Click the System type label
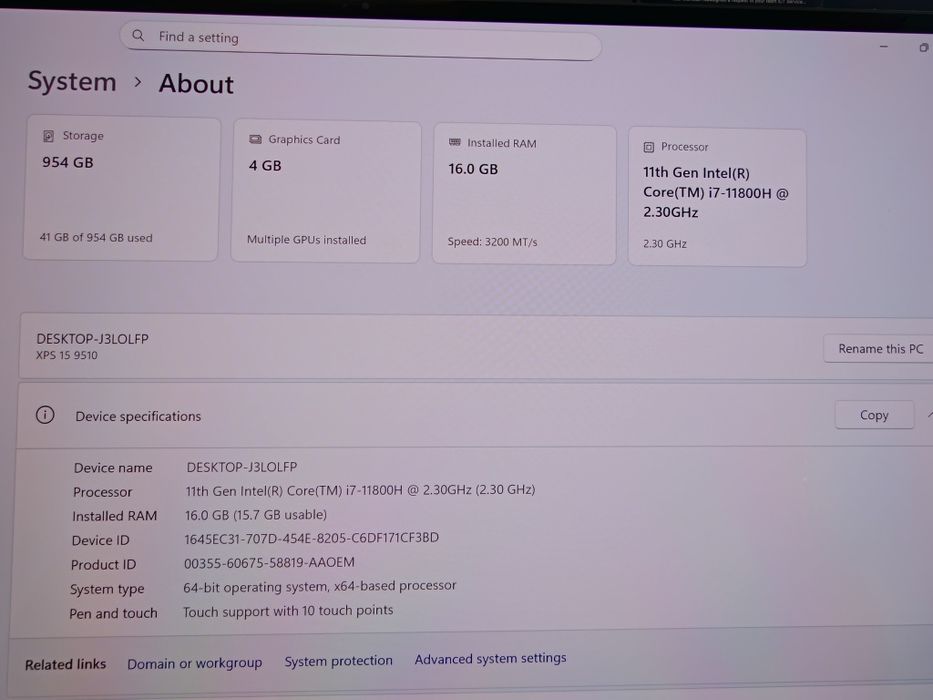Screen dimensions: 933x700 tap(107, 589)
